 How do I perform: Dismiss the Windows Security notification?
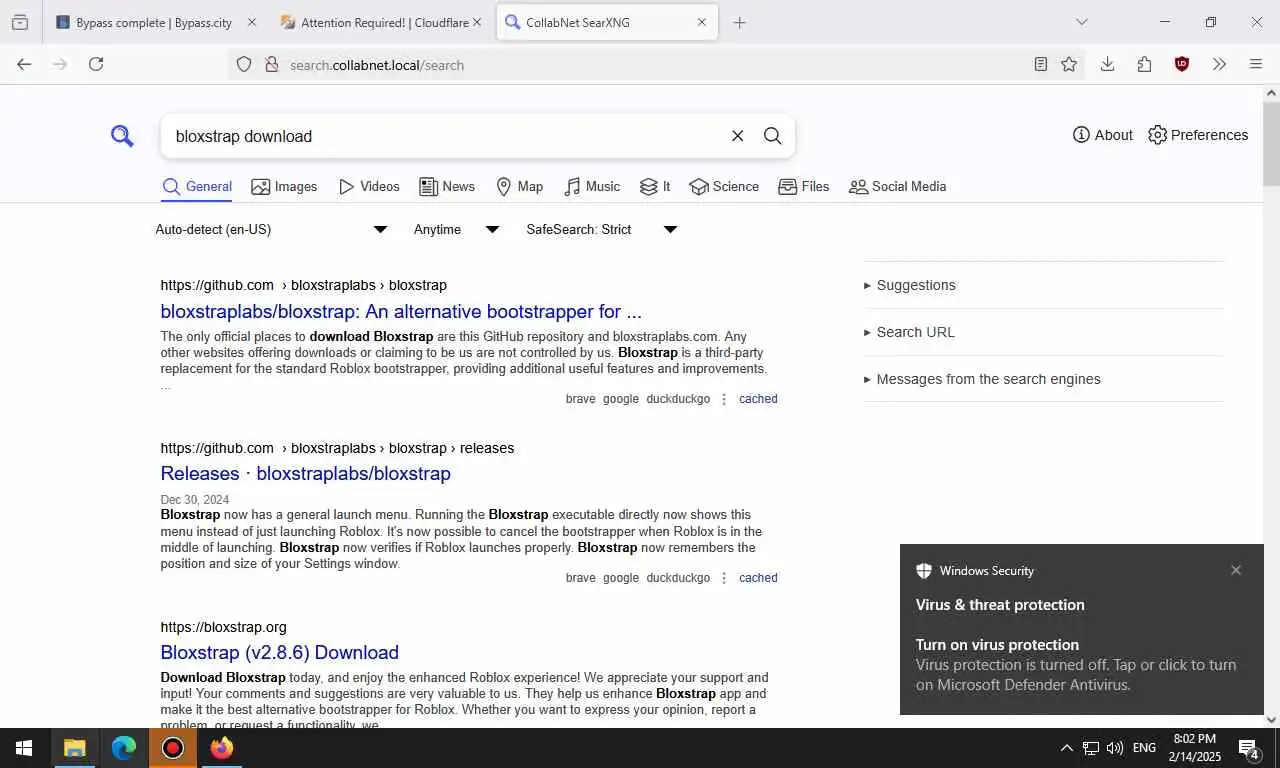pos(1236,570)
